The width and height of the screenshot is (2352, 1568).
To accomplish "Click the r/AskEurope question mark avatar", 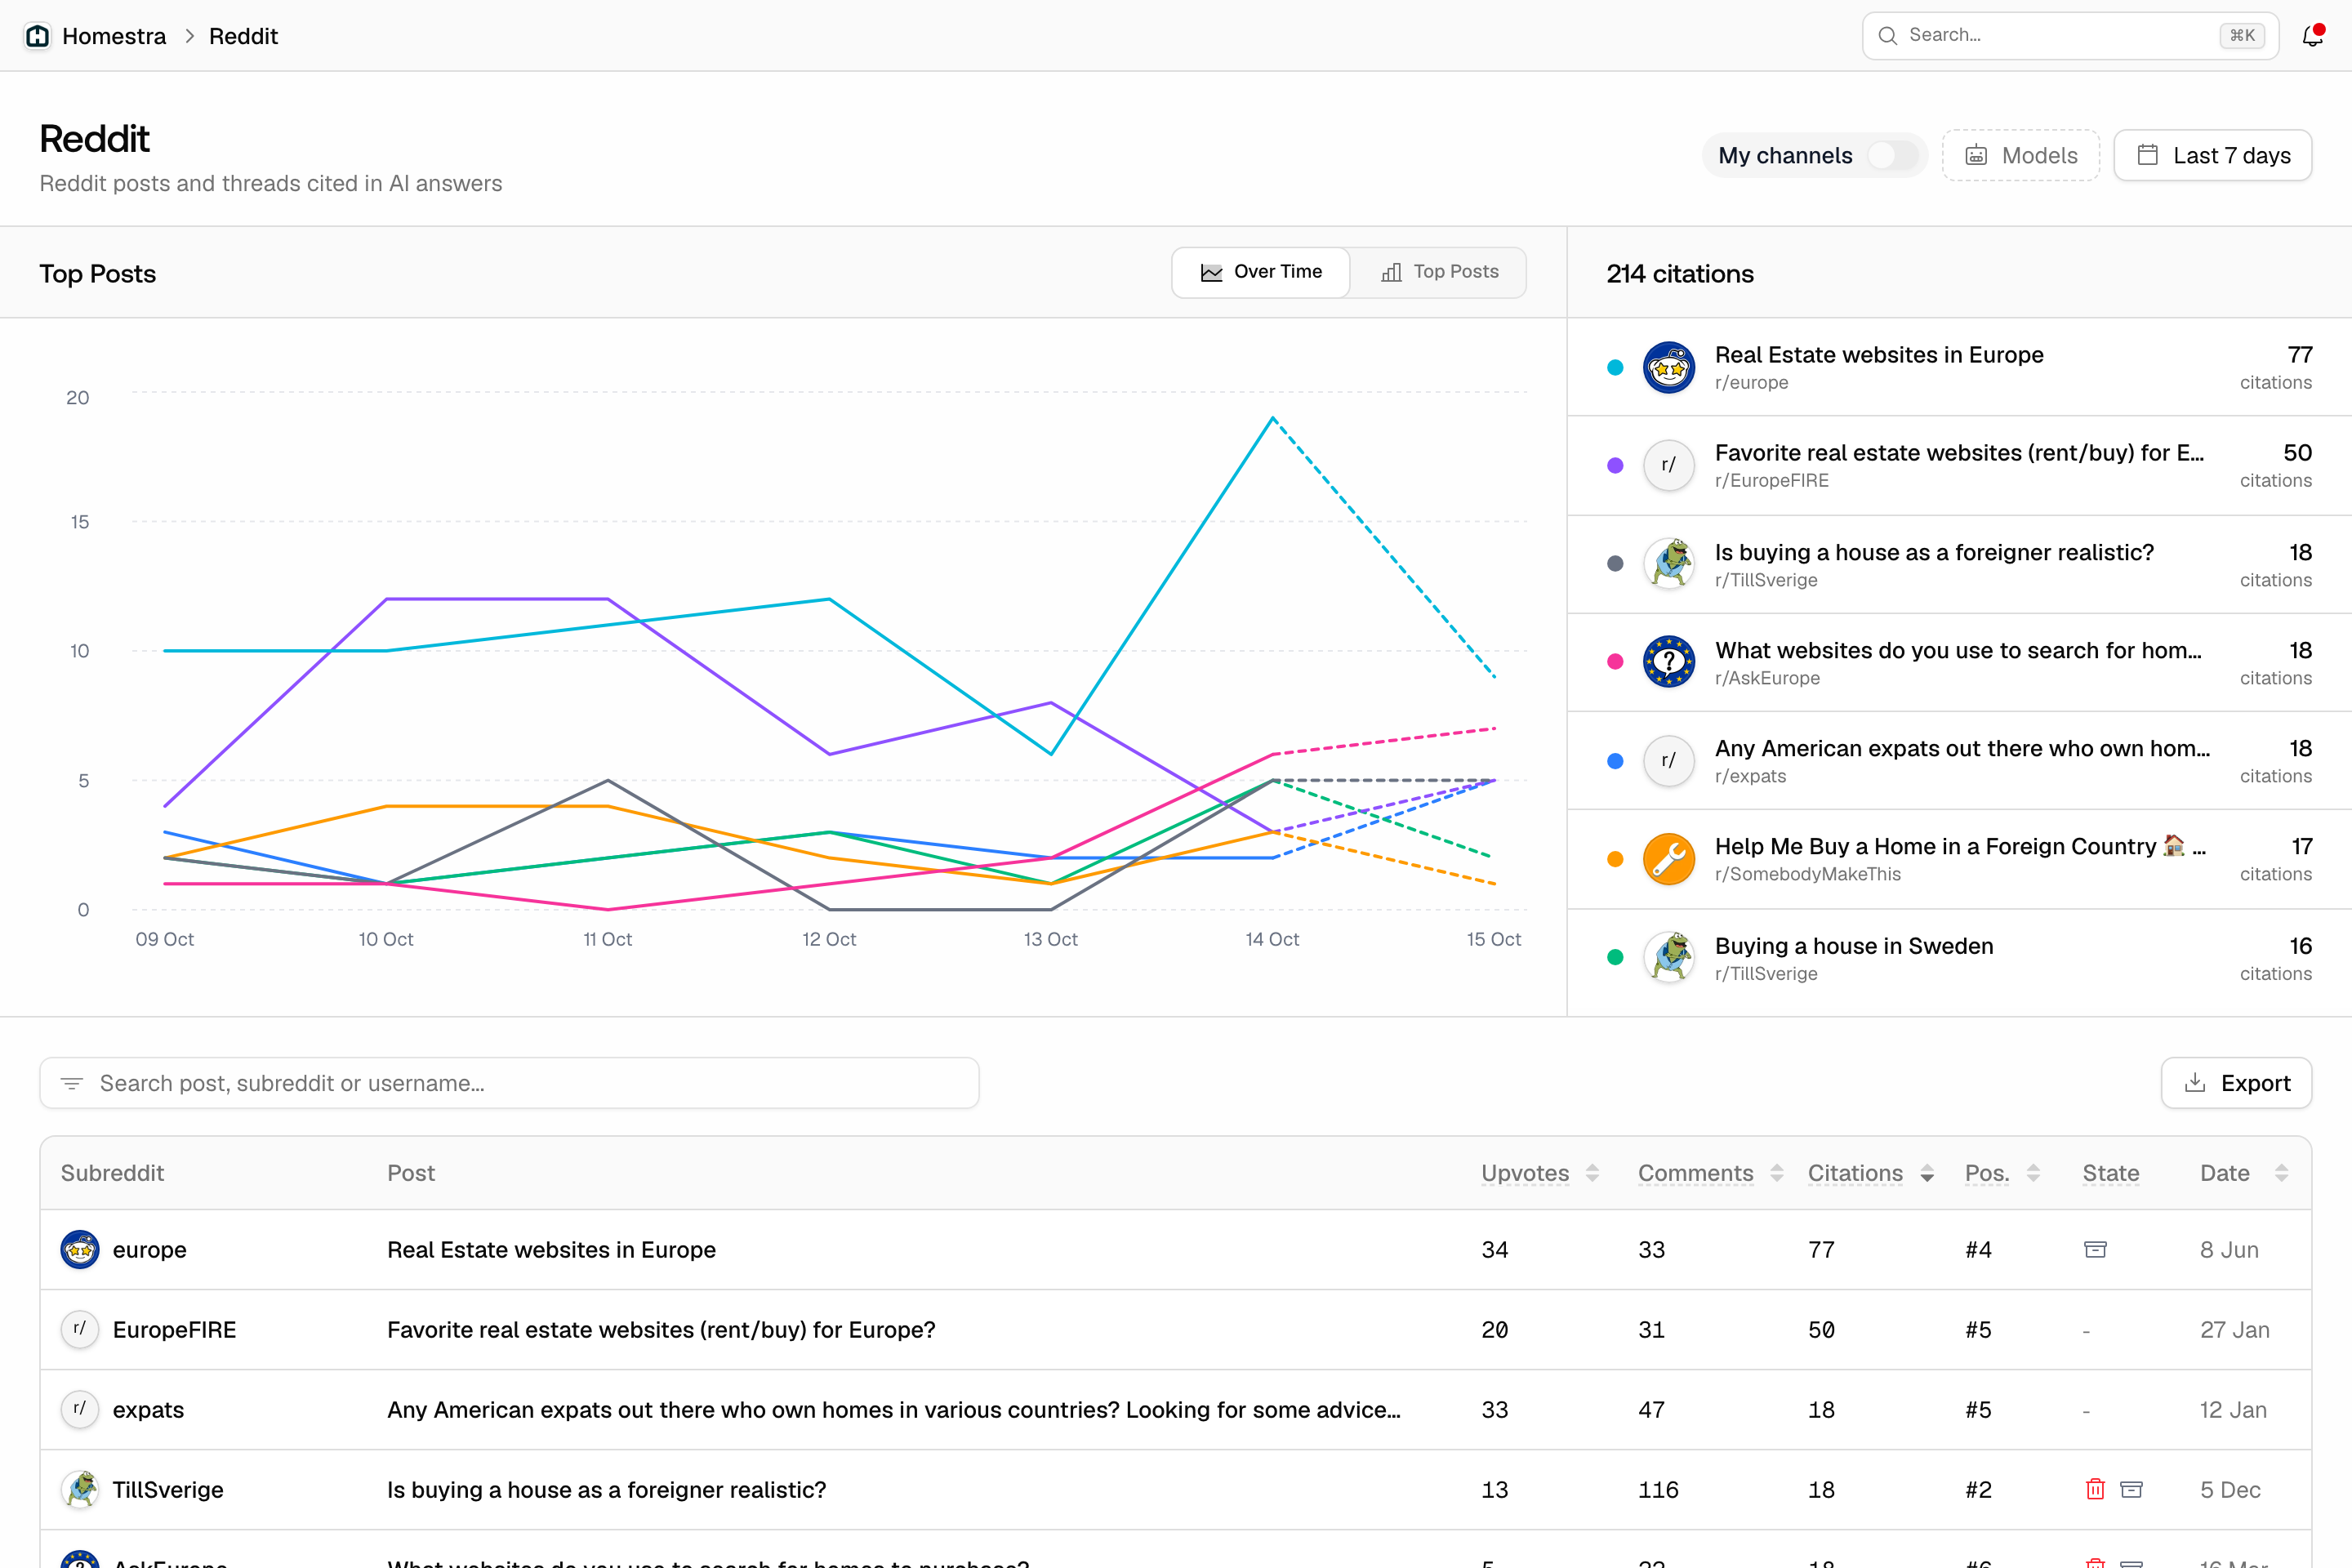I will (1668, 661).
